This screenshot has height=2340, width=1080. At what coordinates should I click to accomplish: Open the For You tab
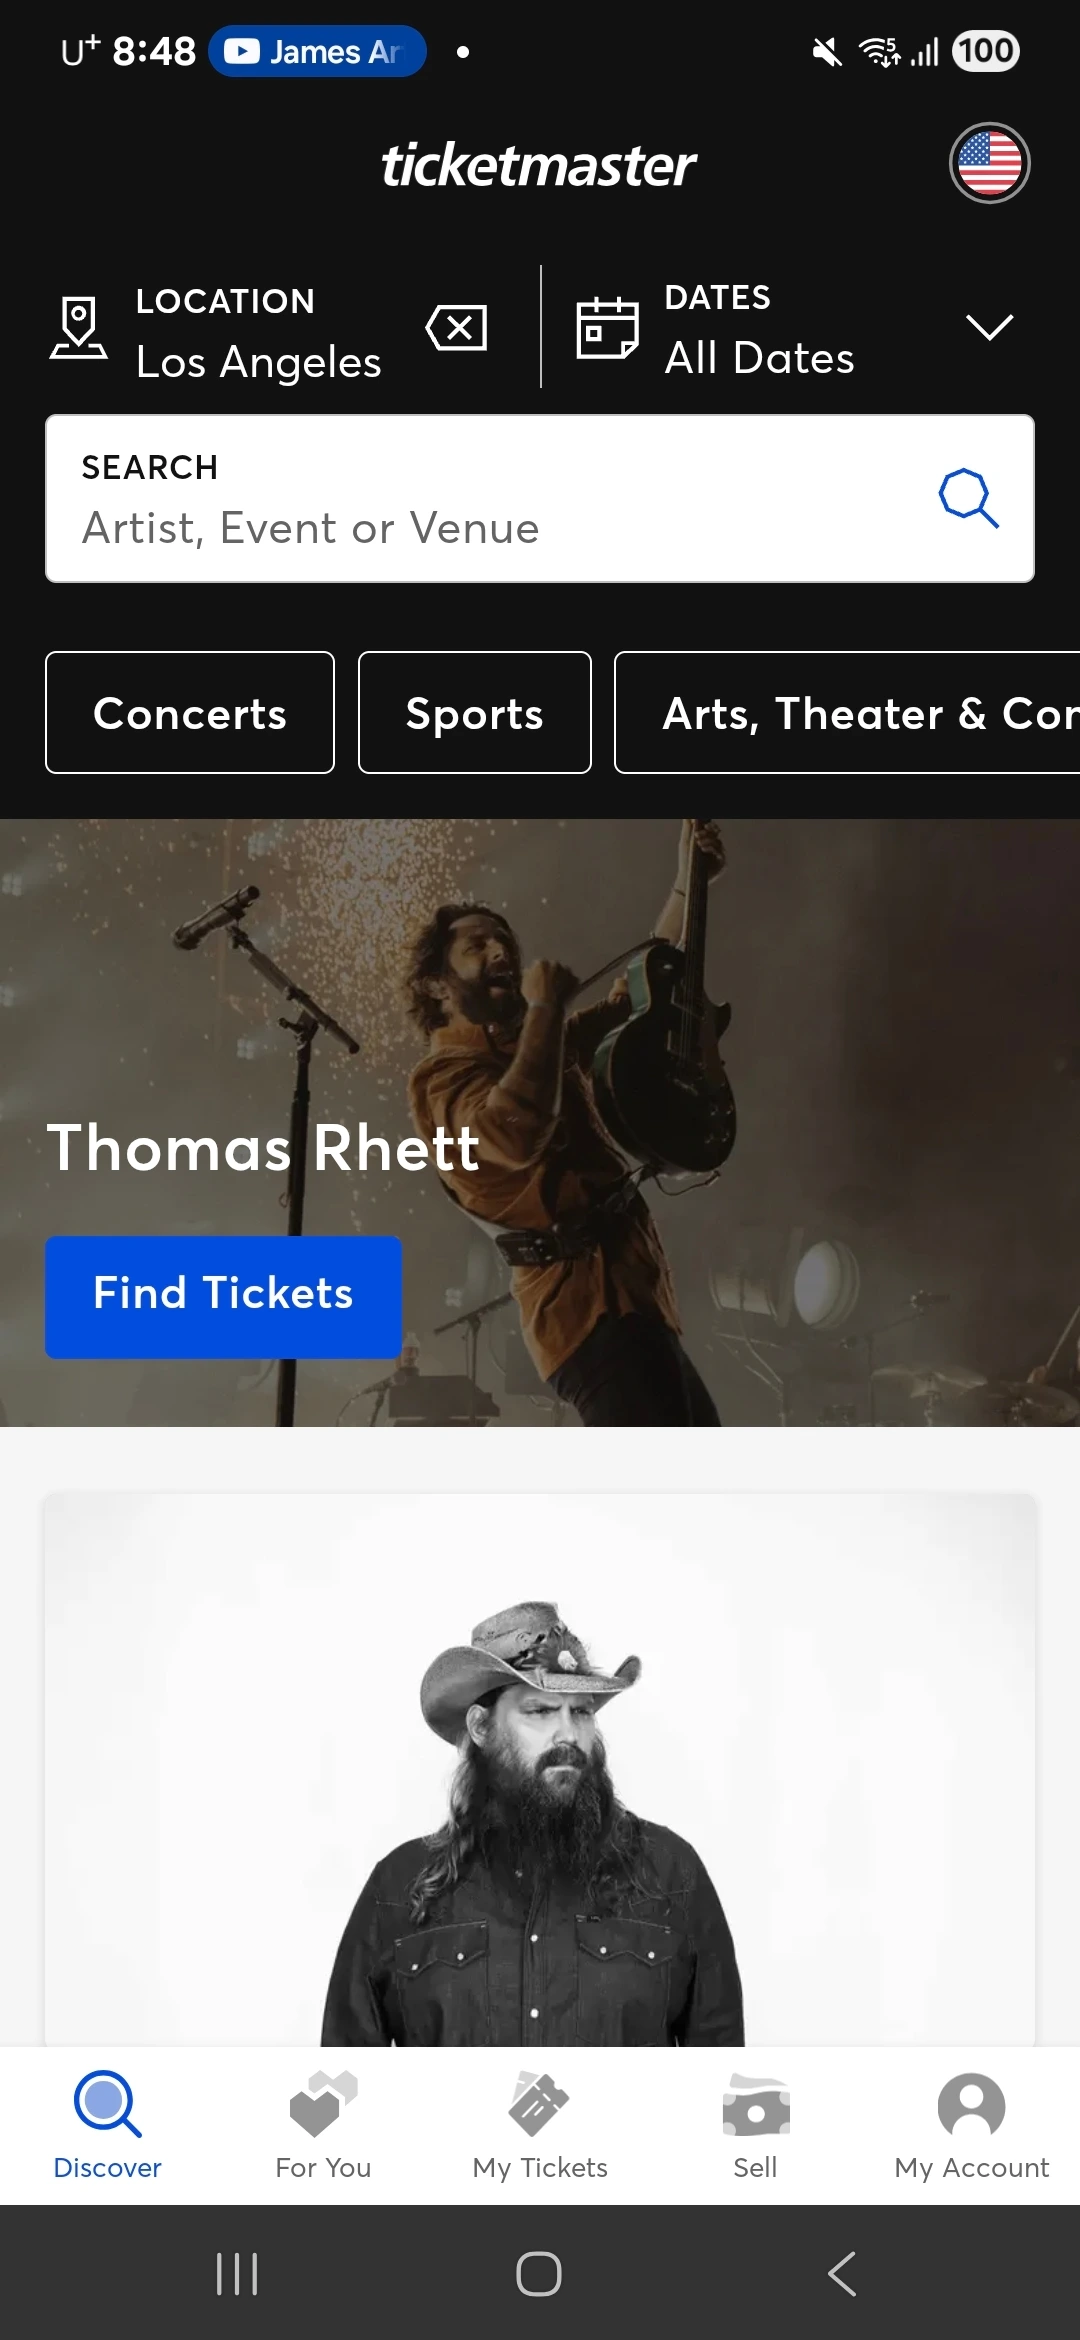(323, 2125)
